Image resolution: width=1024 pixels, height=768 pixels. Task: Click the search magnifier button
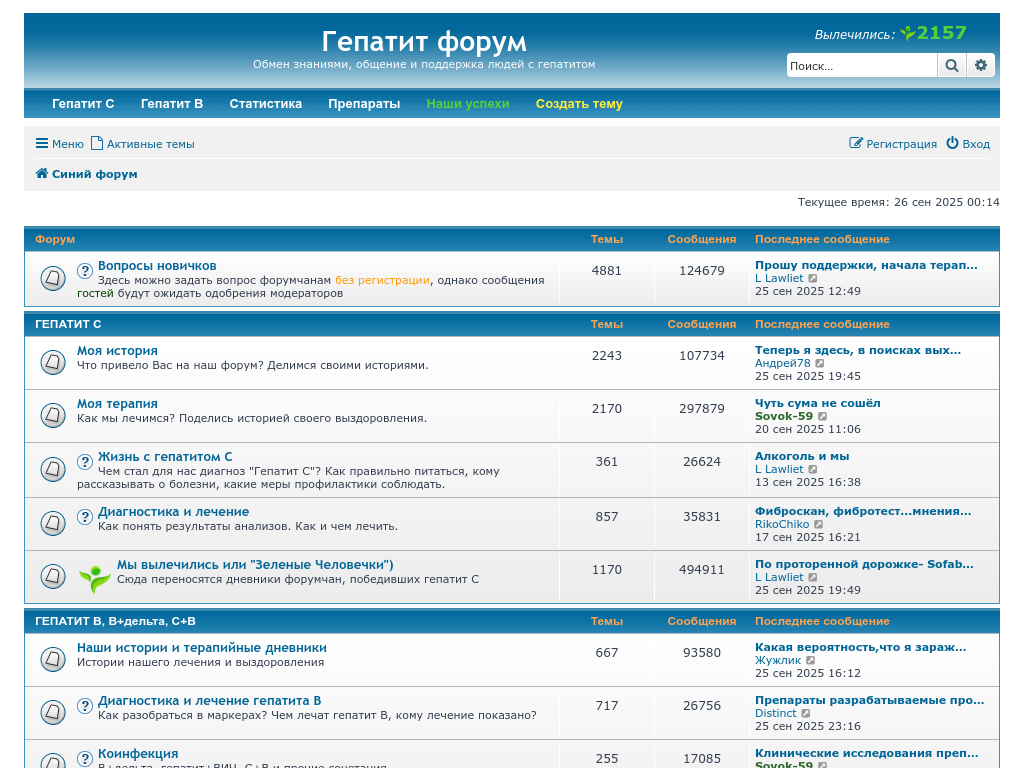click(x=951, y=66)
